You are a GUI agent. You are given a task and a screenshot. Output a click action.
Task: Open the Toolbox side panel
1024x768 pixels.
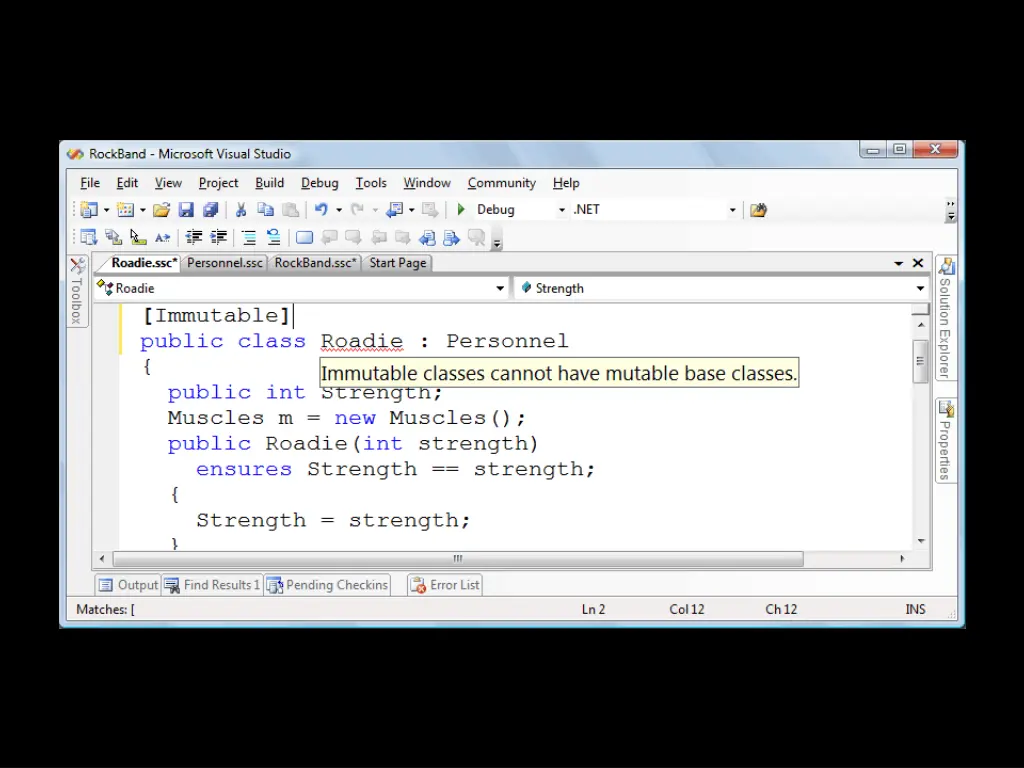(x=77, y=291)
